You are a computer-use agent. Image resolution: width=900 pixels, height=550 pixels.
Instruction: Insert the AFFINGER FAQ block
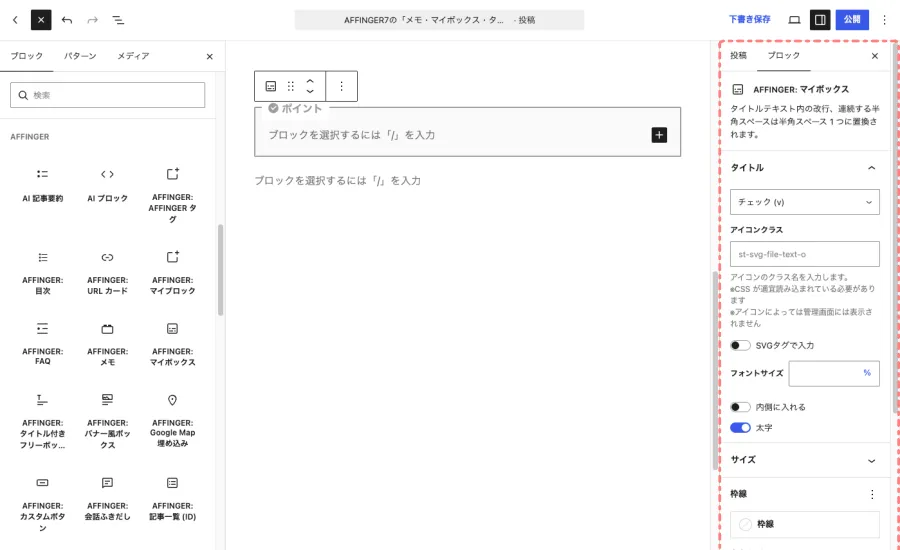click(42, 344)
